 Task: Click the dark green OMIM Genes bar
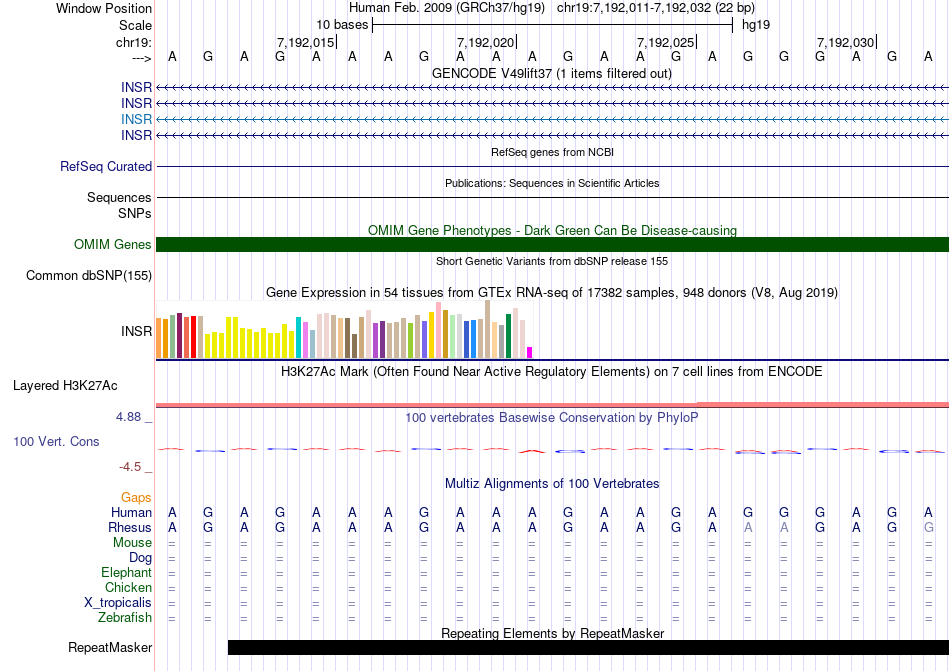pos(552,245)
